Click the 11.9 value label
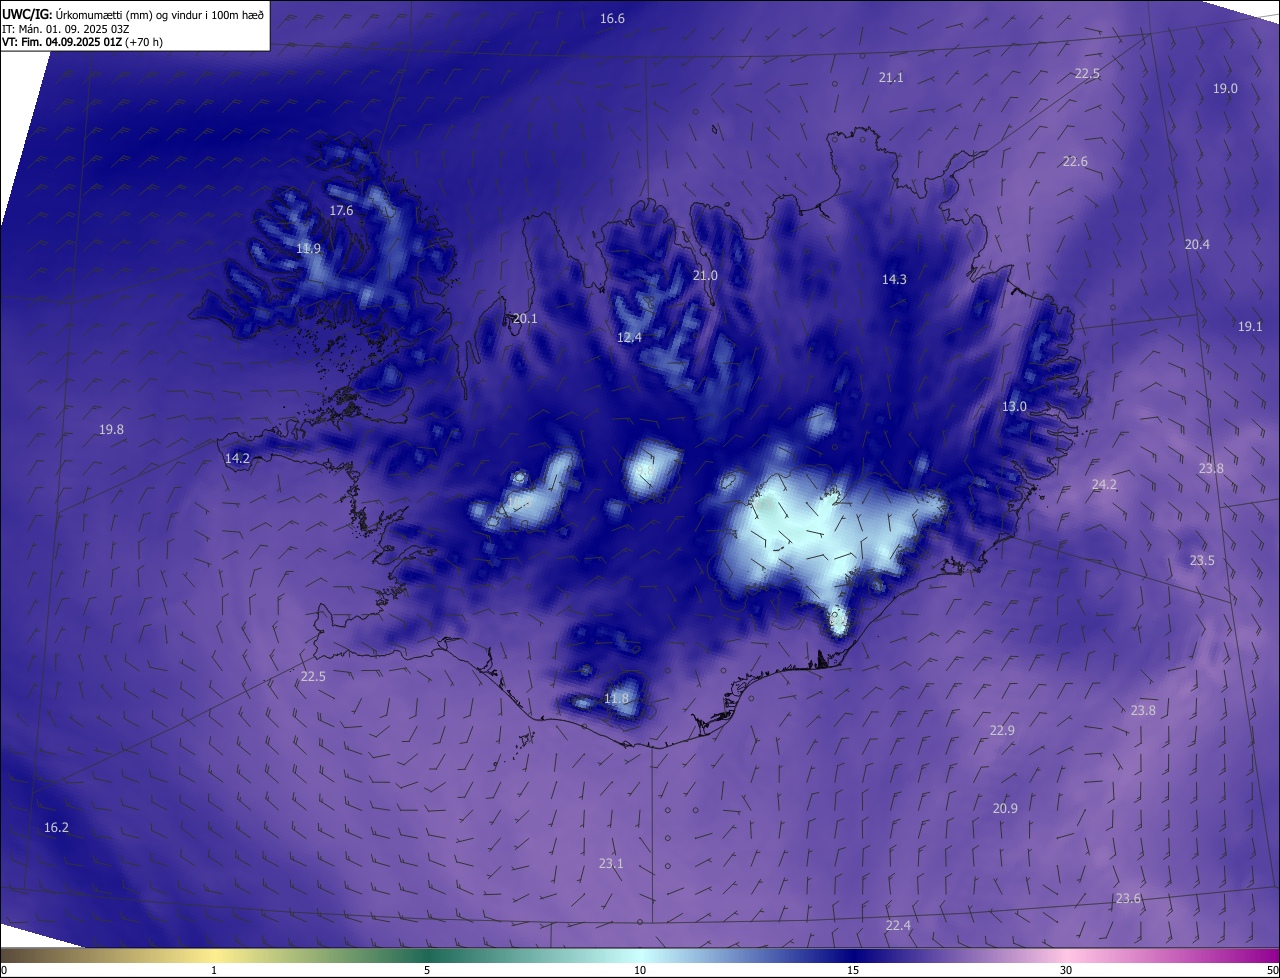 click(x=308, y=248)
